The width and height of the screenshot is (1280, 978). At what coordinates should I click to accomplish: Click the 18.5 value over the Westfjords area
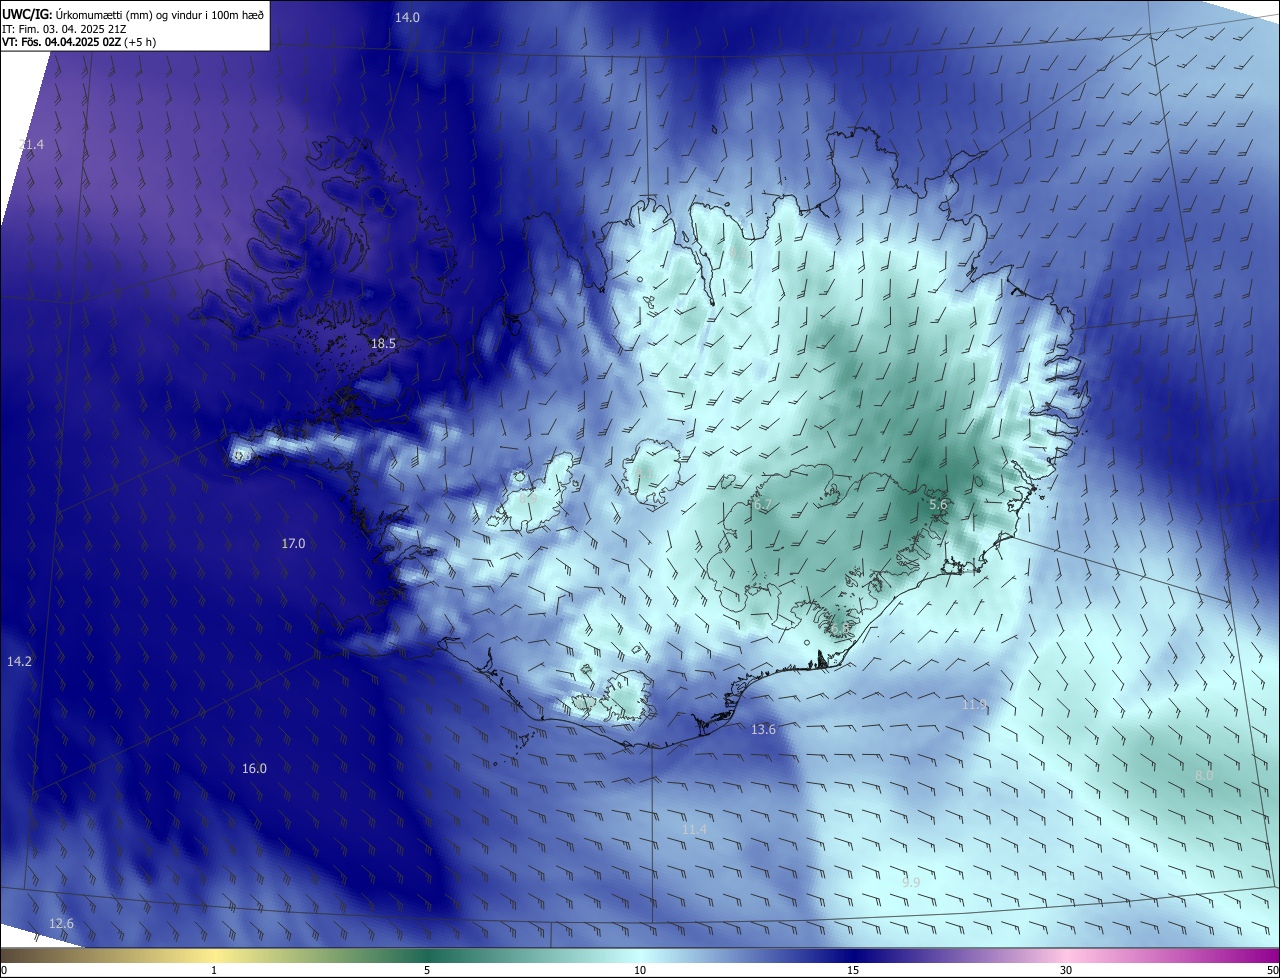click(x=383, y=343)
